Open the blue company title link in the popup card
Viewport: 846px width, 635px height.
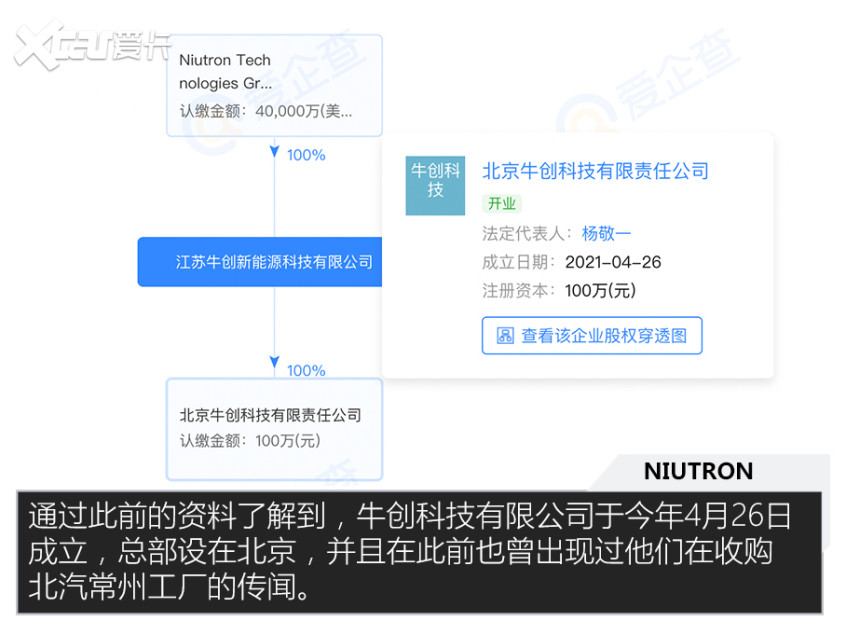595,171
